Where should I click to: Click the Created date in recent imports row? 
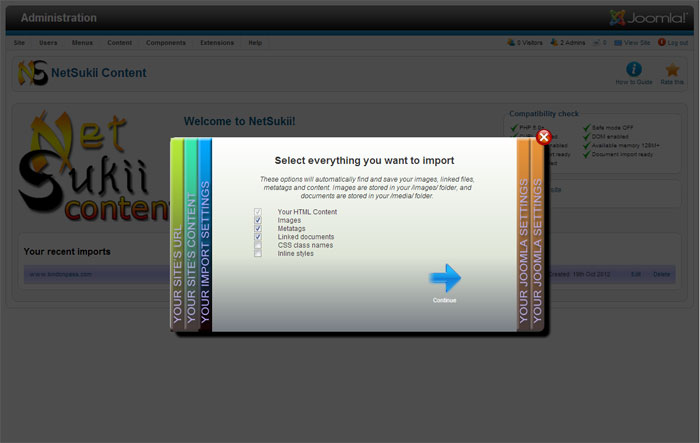click(x=579, y=274)
